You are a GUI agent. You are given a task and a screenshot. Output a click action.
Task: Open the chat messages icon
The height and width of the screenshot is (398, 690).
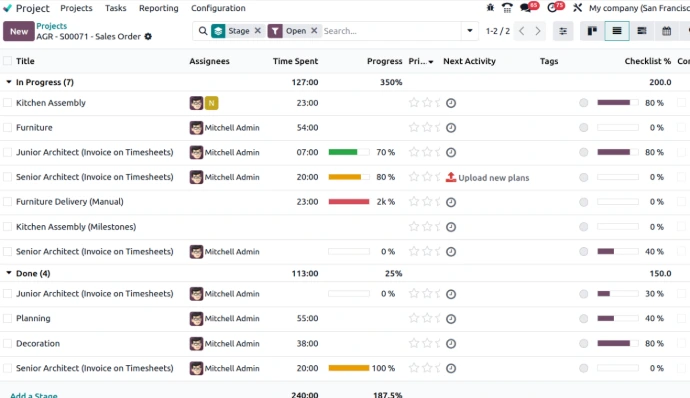(x=525, y=7)
